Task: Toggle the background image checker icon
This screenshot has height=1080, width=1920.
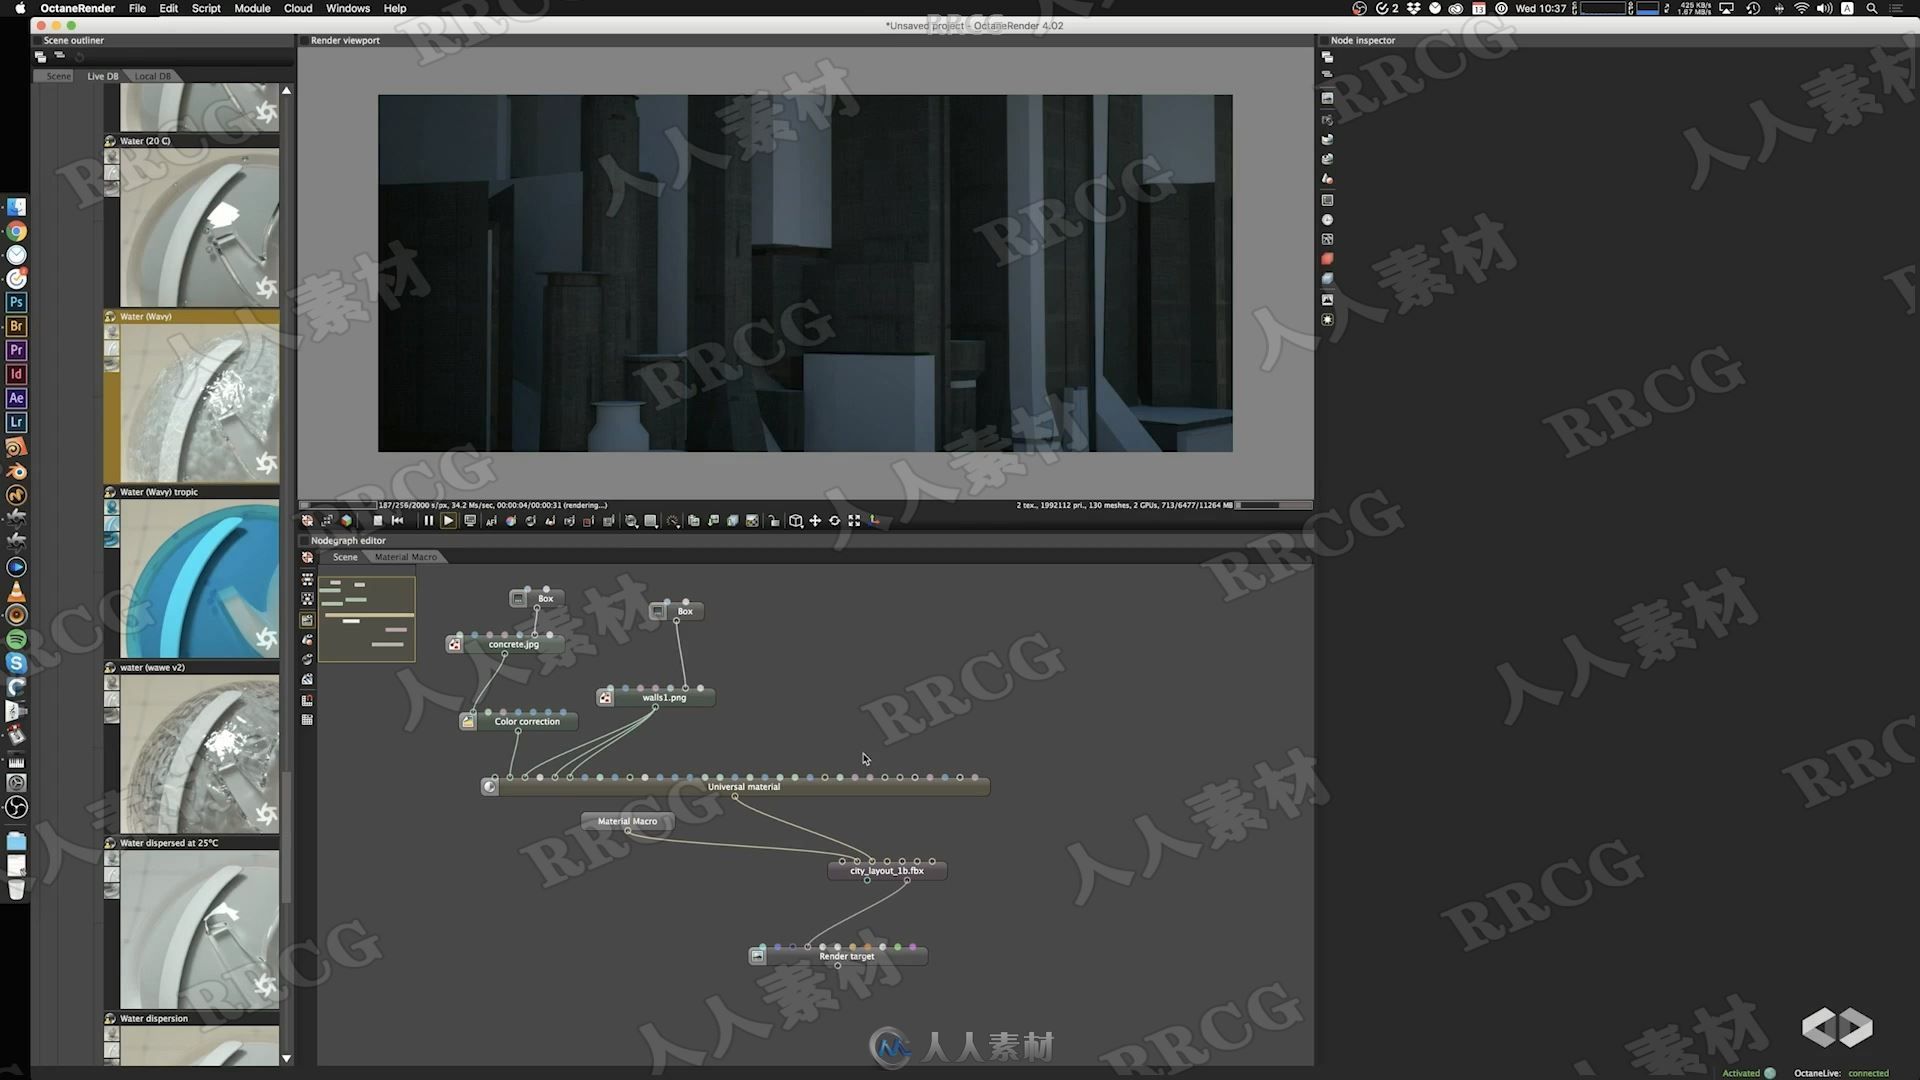Action: [752, 520]
